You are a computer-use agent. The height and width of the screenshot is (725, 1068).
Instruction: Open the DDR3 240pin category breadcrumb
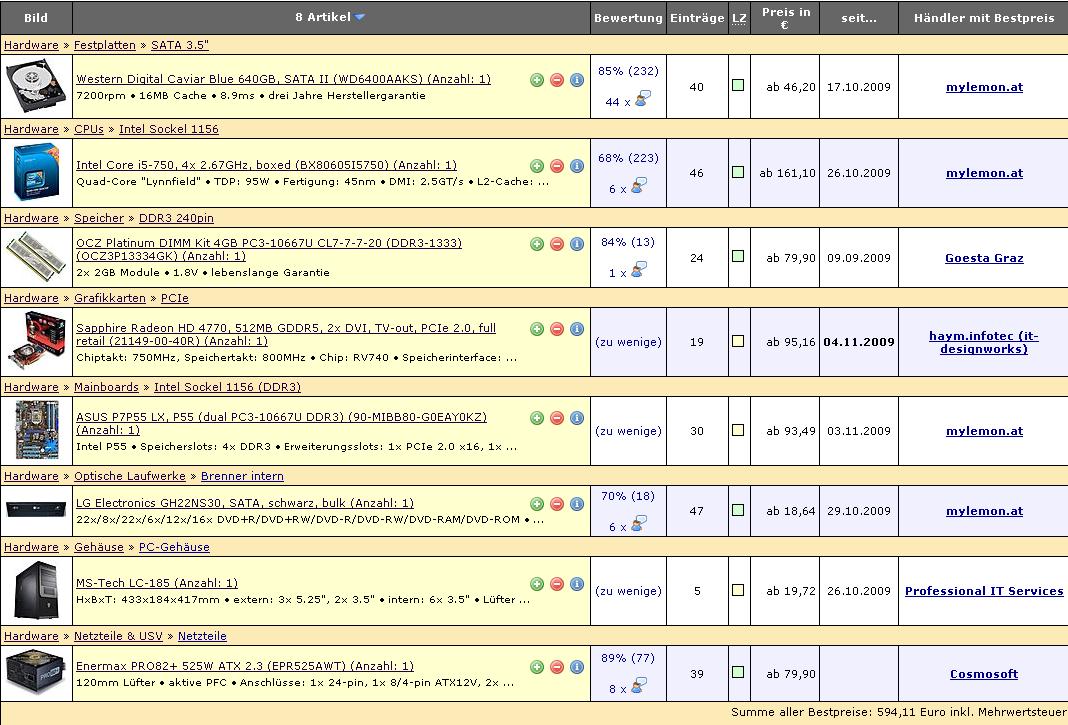tap(176, 218)
